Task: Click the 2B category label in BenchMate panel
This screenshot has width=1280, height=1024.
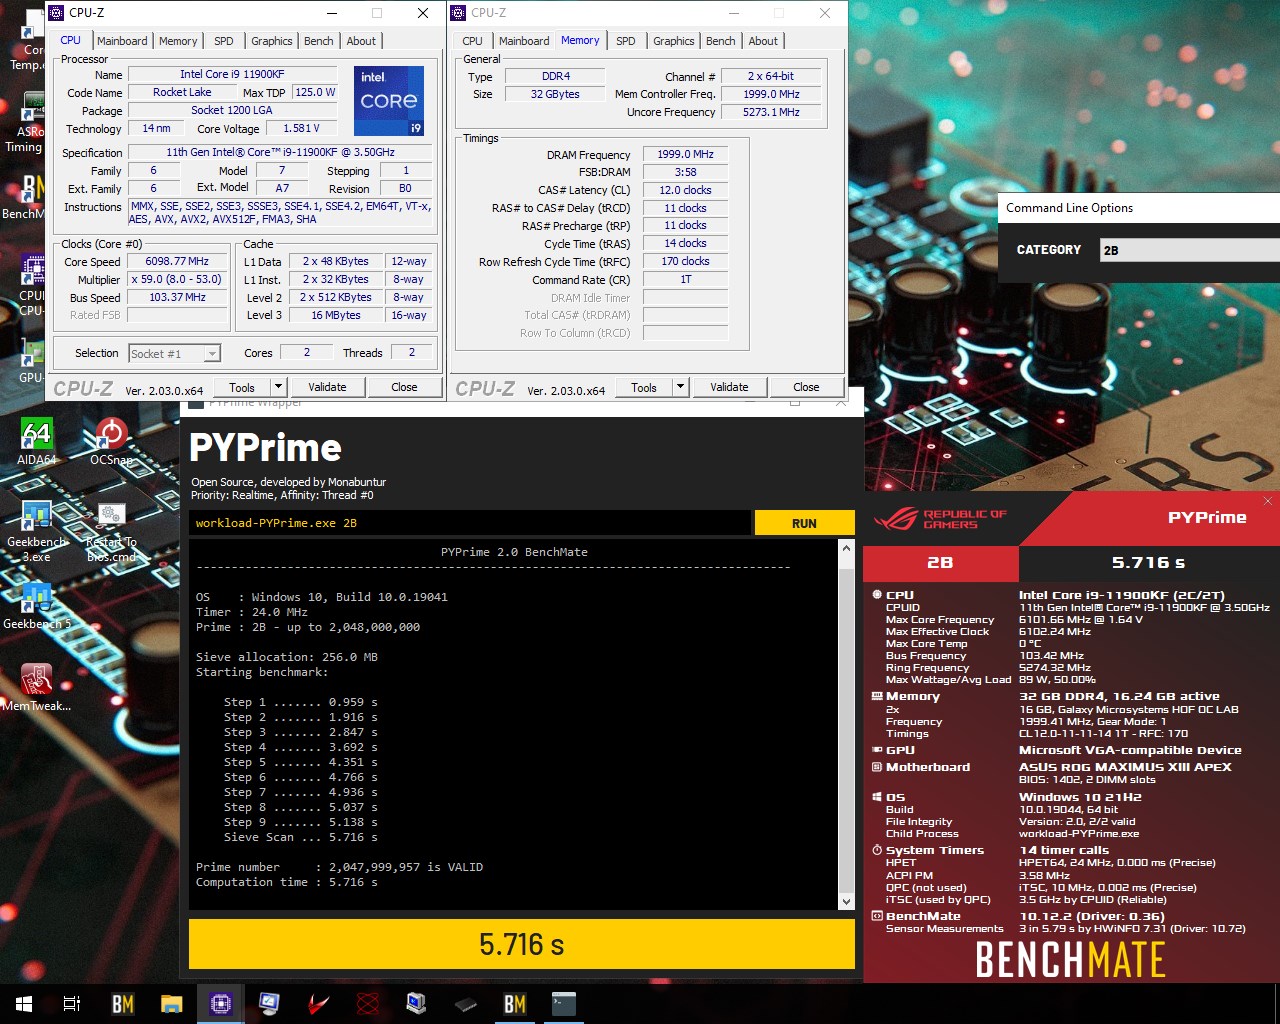Action: click(940, 562)
